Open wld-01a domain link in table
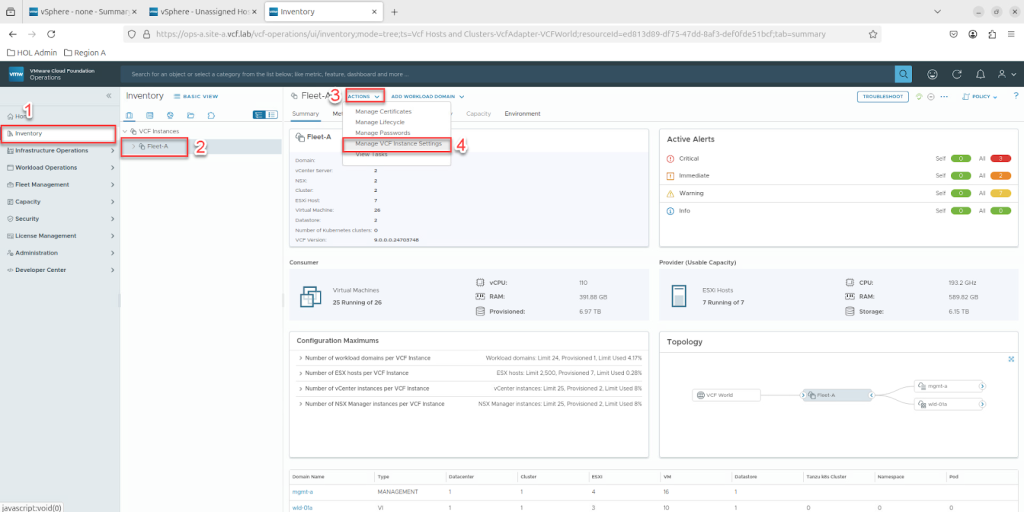Screen dimensions: 1024x512 302,507
